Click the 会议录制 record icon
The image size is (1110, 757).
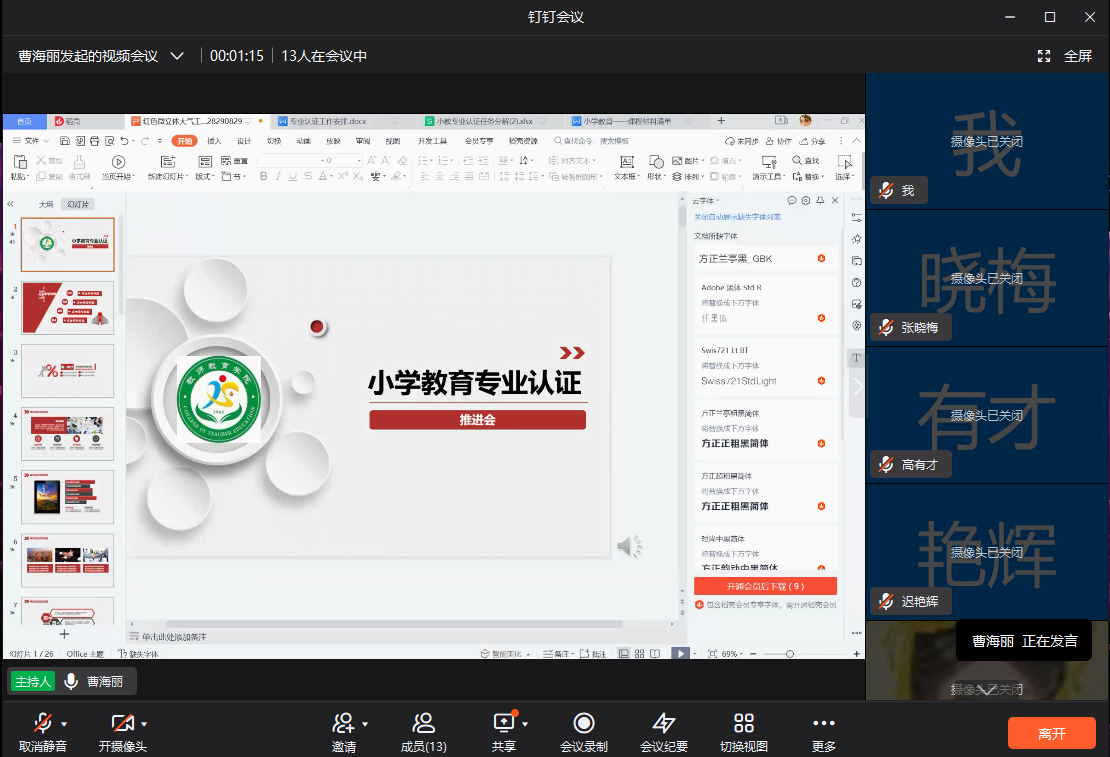[x=583, y=724]
